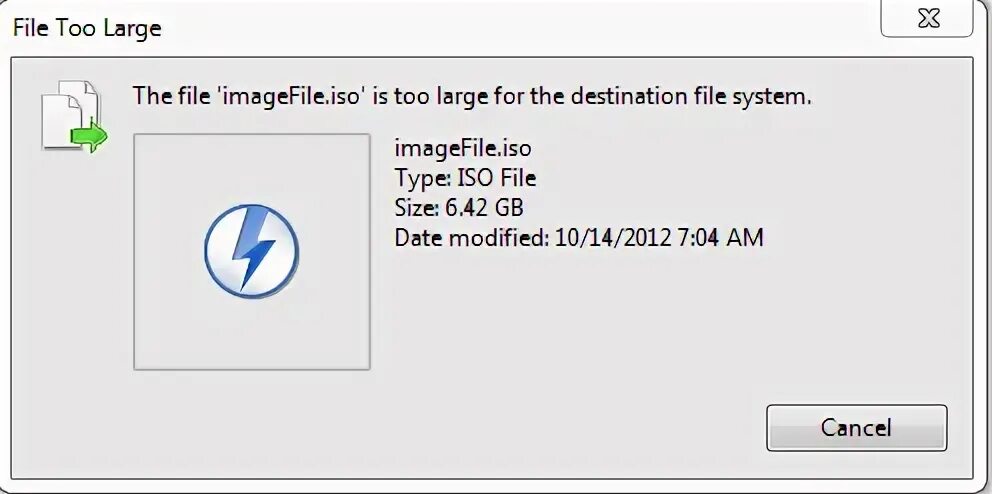
Task: Click the blue lightning bolt disc icon
Action: coord(251,252)
